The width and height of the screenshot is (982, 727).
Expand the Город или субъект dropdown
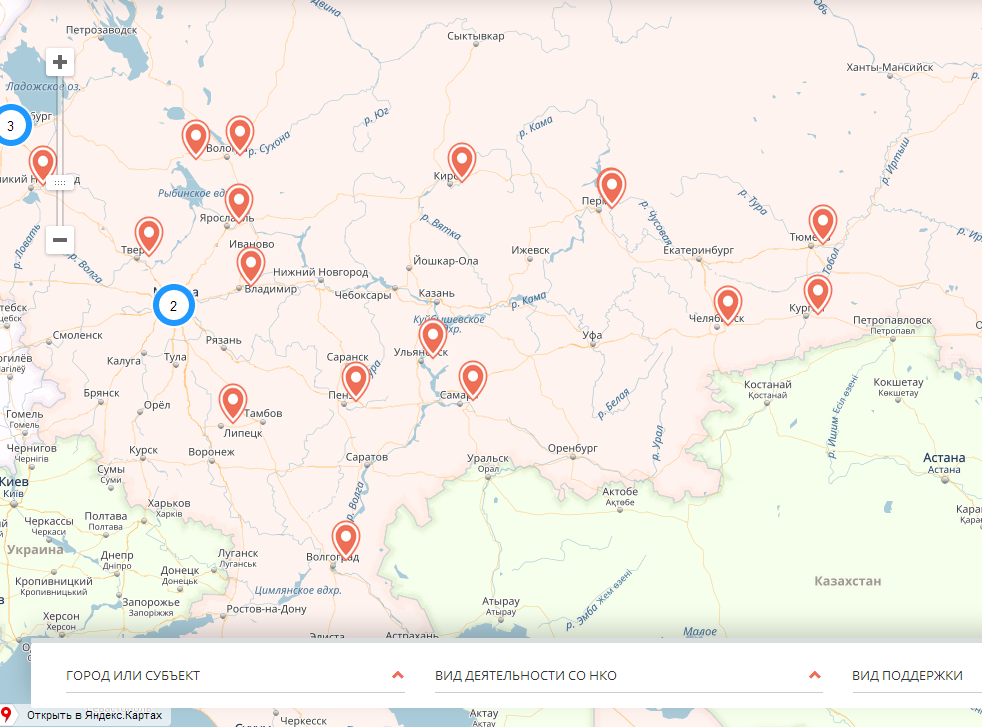point(235,676)
